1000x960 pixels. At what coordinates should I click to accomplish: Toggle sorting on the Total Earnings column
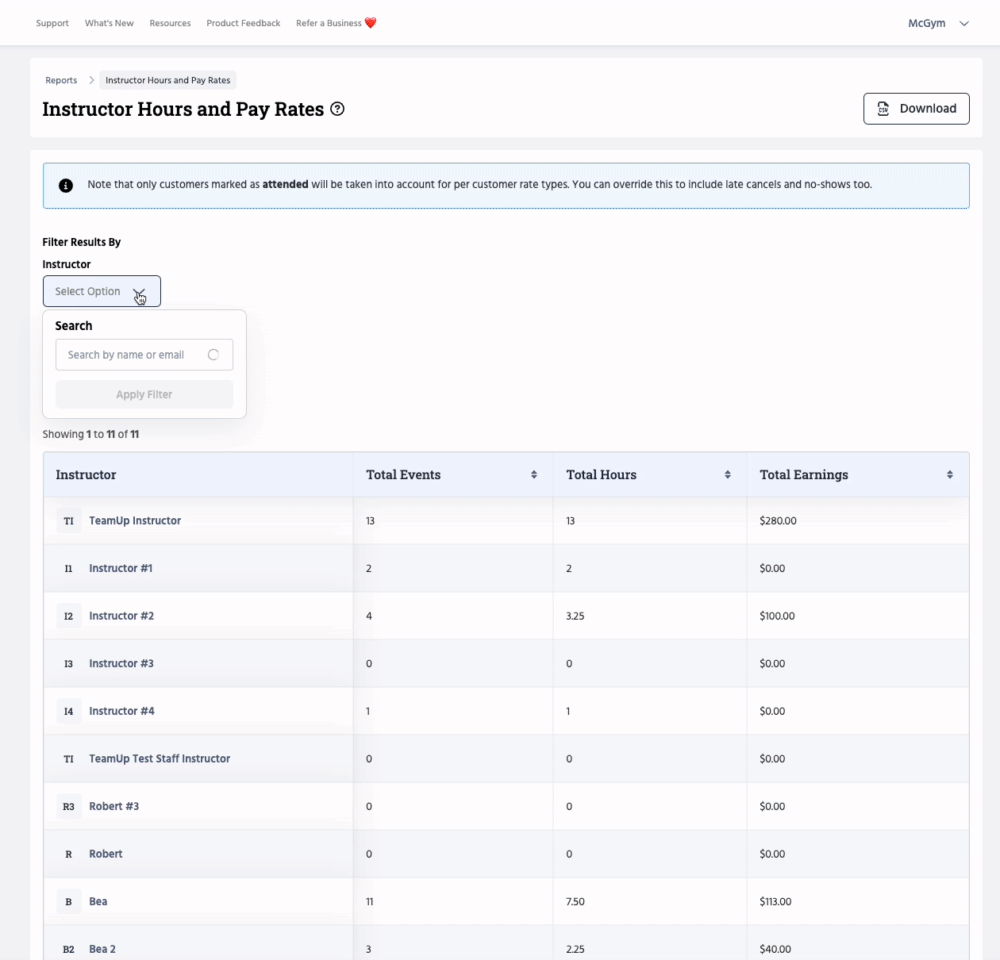coord(950,474)
